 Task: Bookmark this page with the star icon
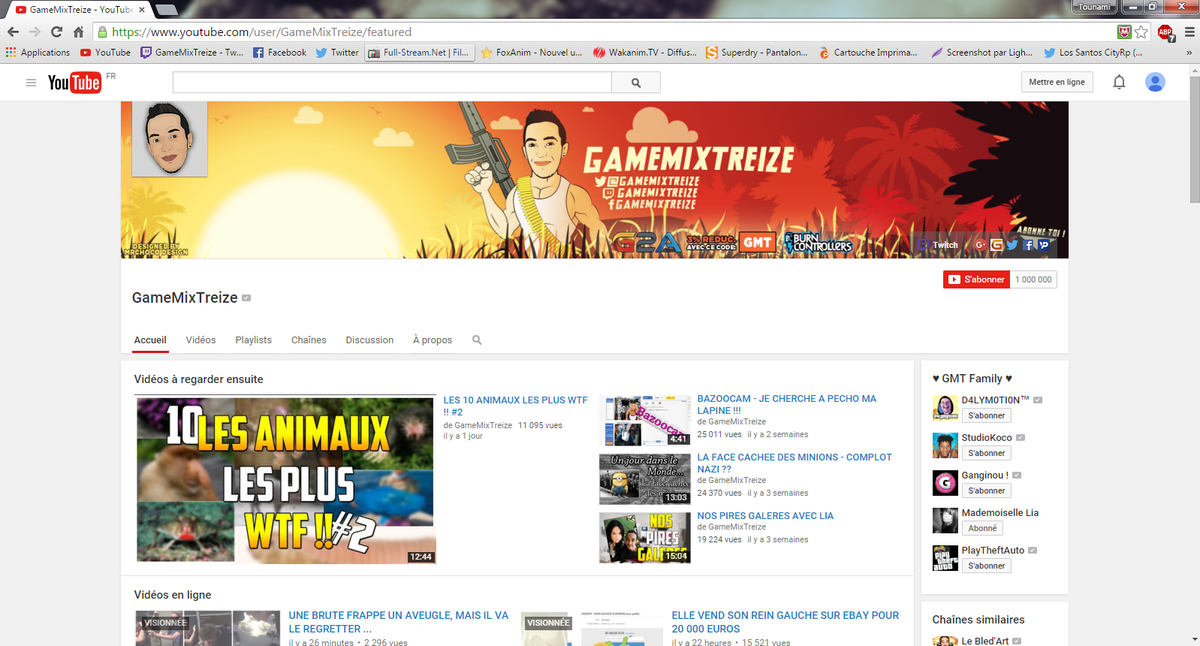pos(1141,32)
